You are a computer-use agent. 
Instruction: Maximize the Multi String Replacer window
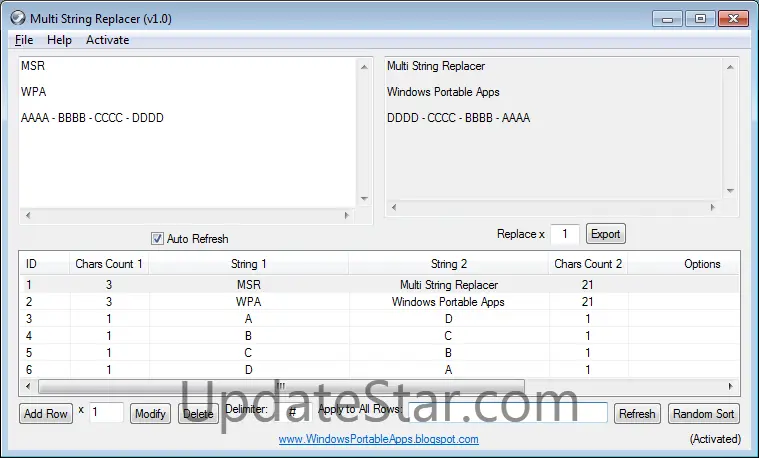(x=700, y=19)
